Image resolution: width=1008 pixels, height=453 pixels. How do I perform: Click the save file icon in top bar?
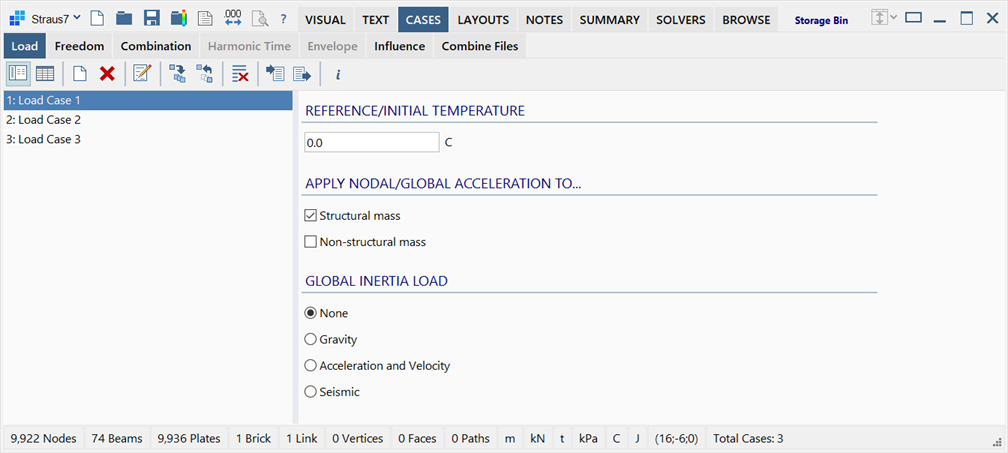point(151,19)
